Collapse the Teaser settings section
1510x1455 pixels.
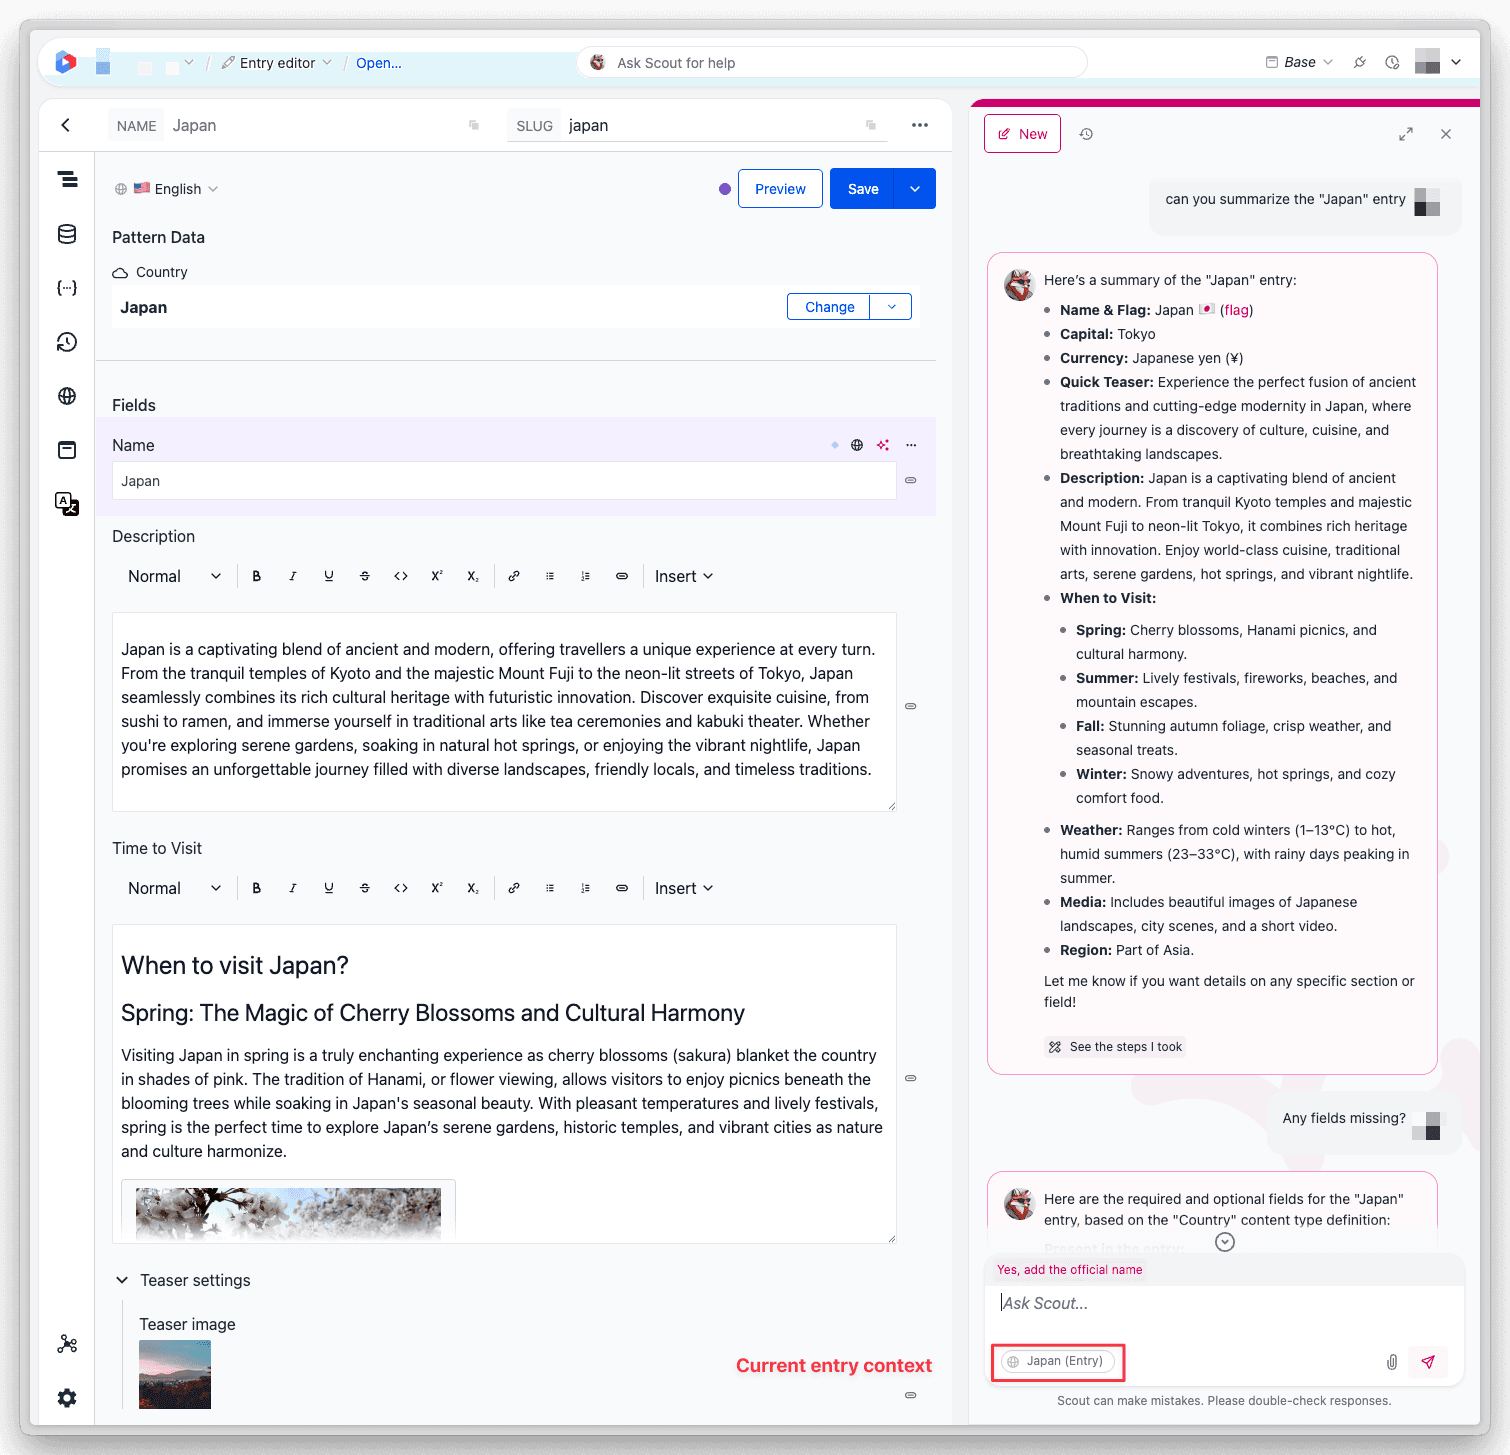click(122, 1280)
